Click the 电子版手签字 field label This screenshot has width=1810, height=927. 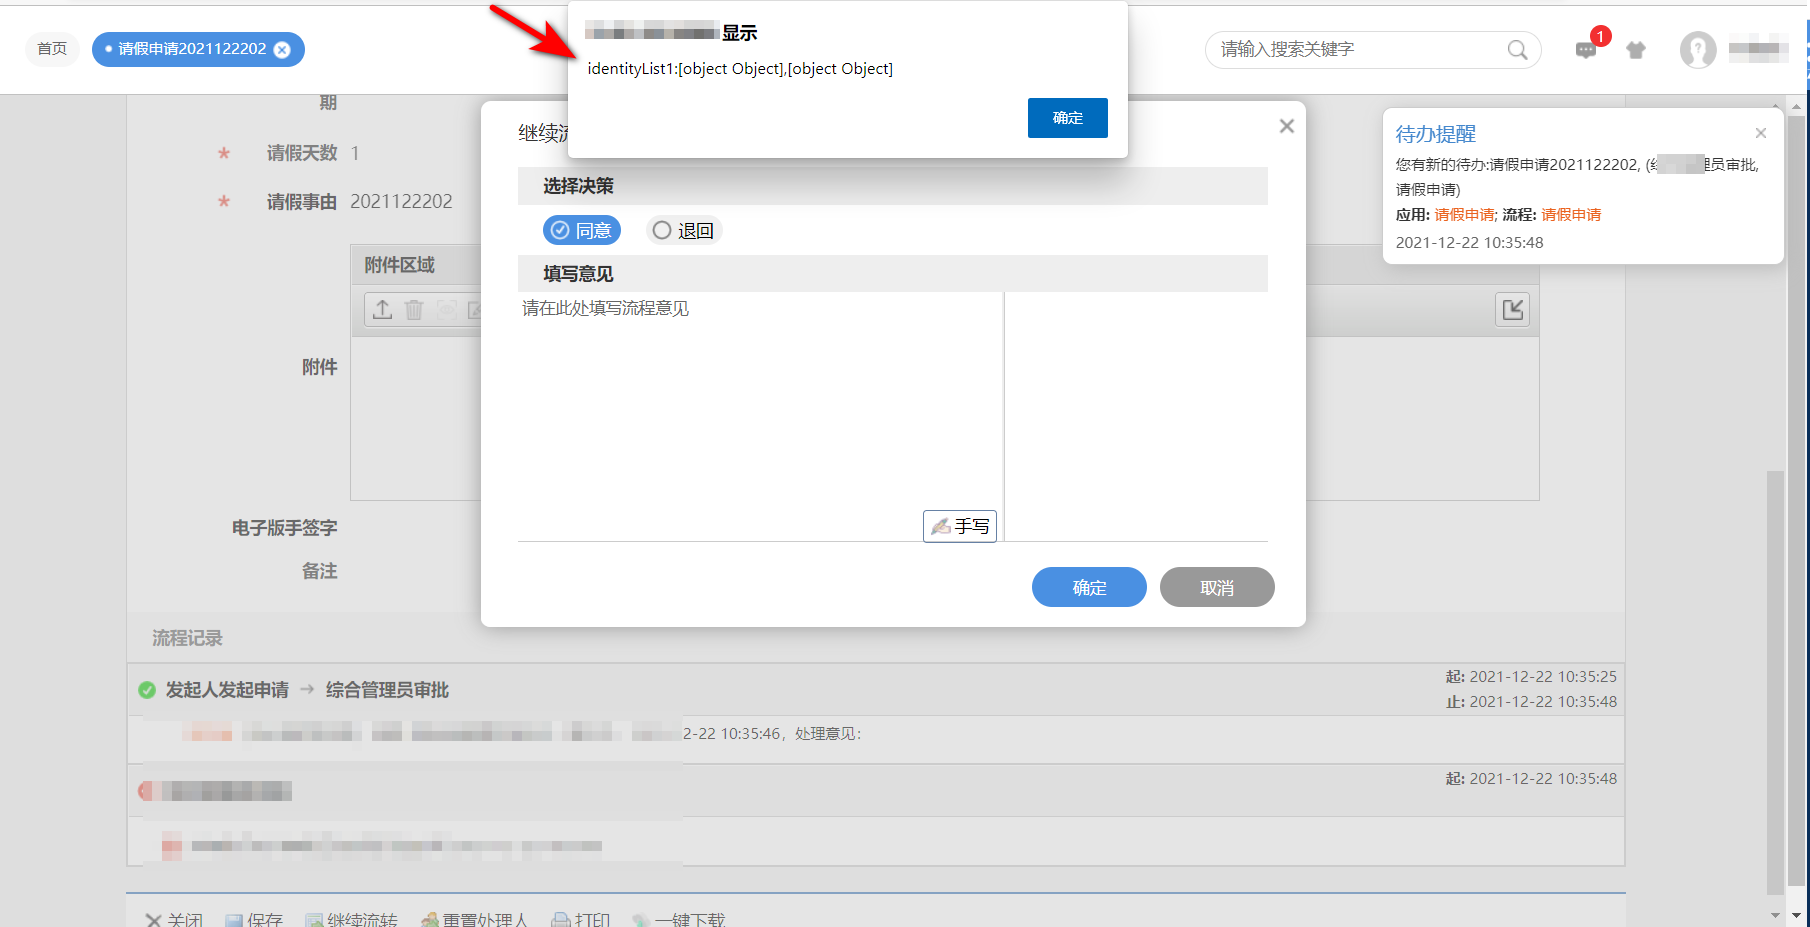point(284,528)
